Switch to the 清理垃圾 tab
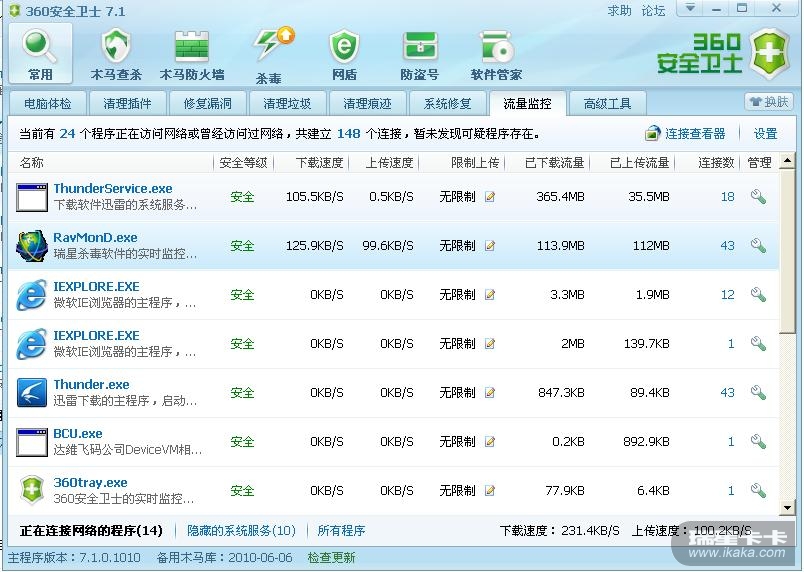 [x=287, y=104]
